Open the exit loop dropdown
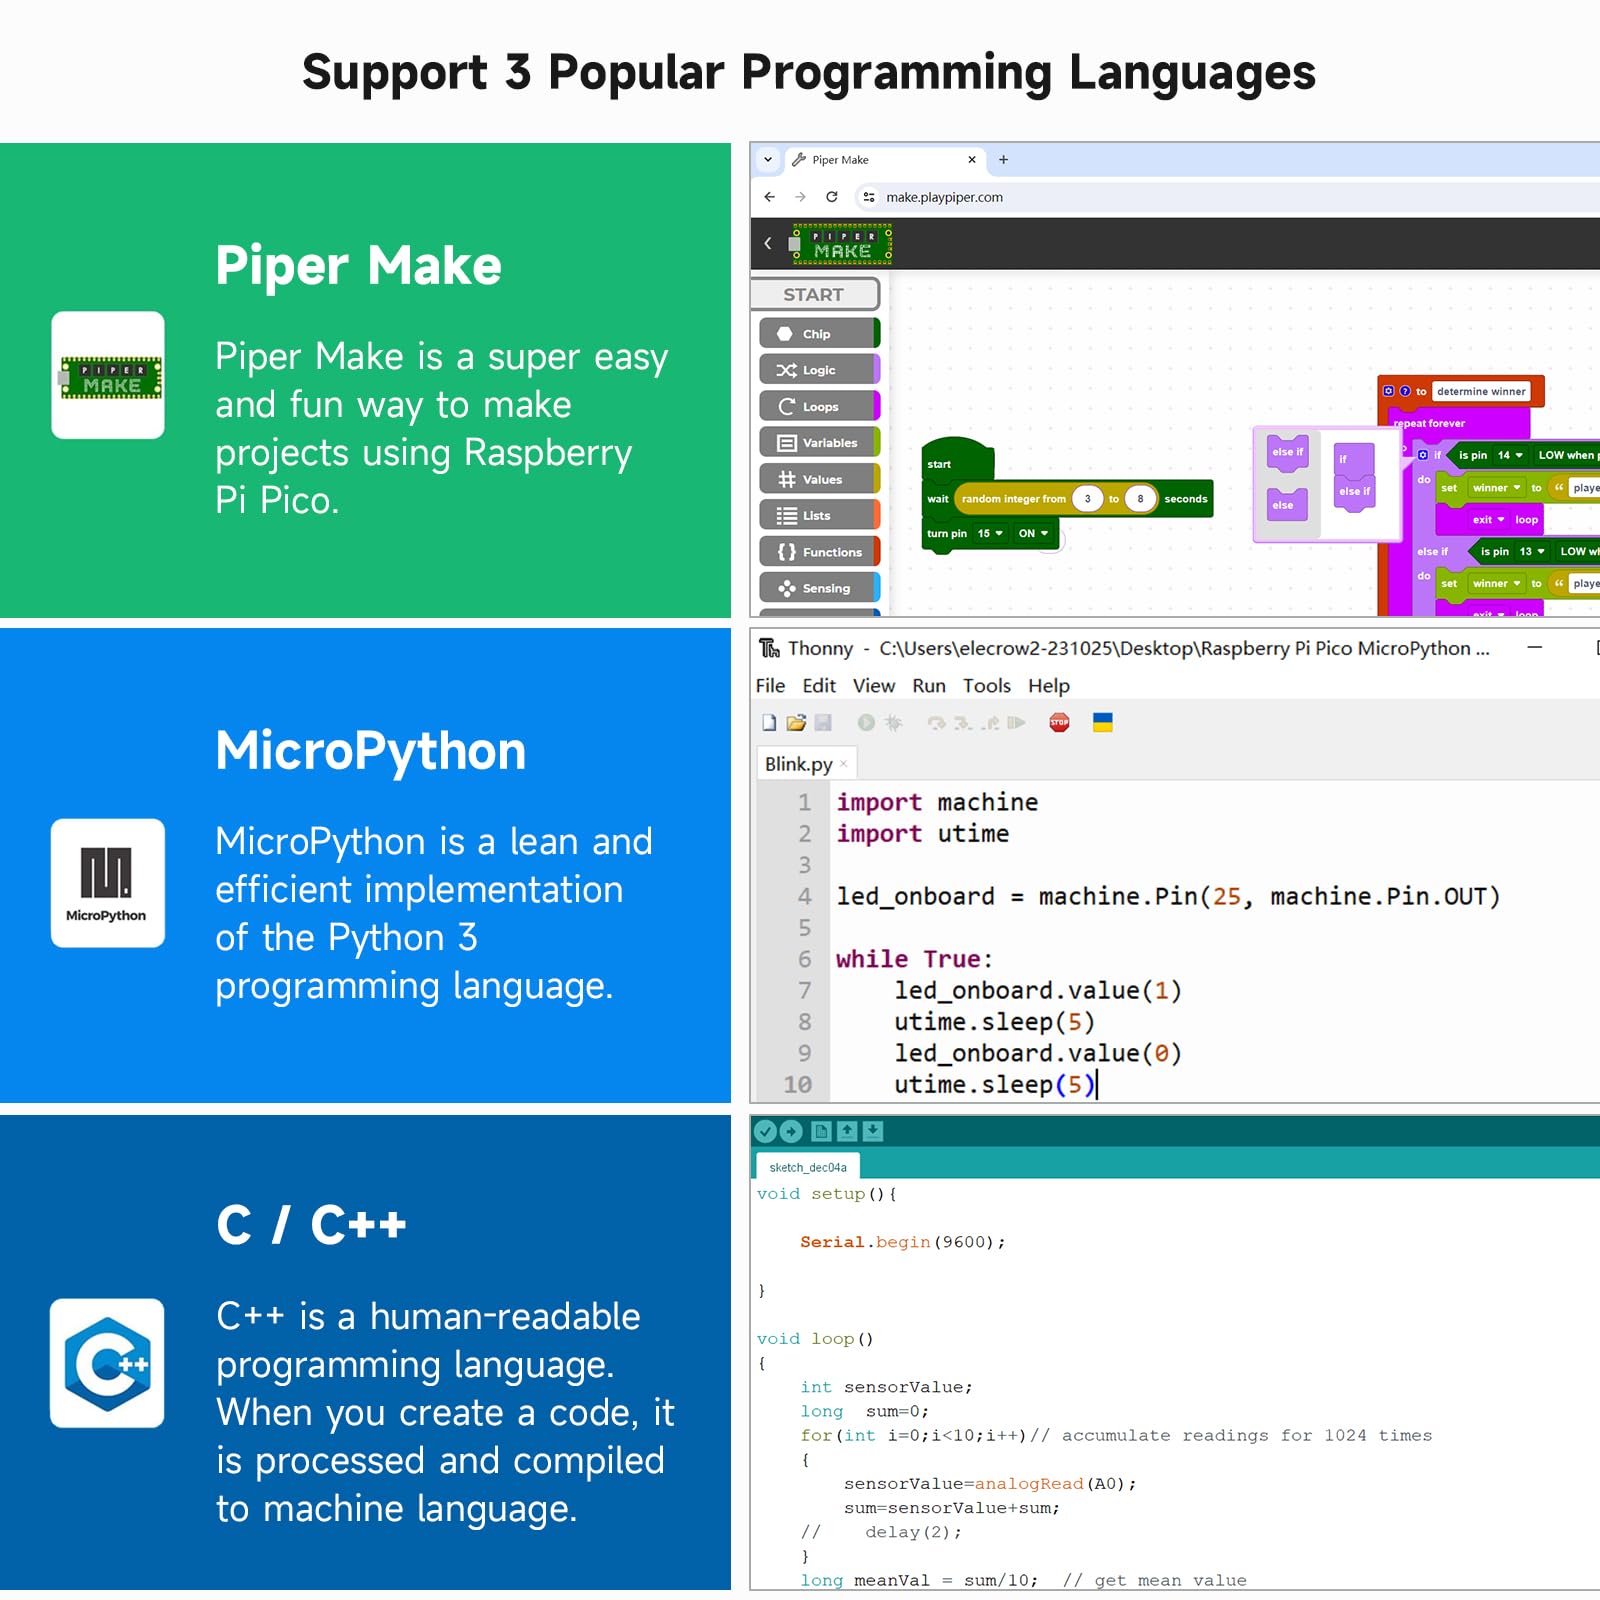The width and height of the screenshot is (1600, 1600). [x=1488, y=520]
